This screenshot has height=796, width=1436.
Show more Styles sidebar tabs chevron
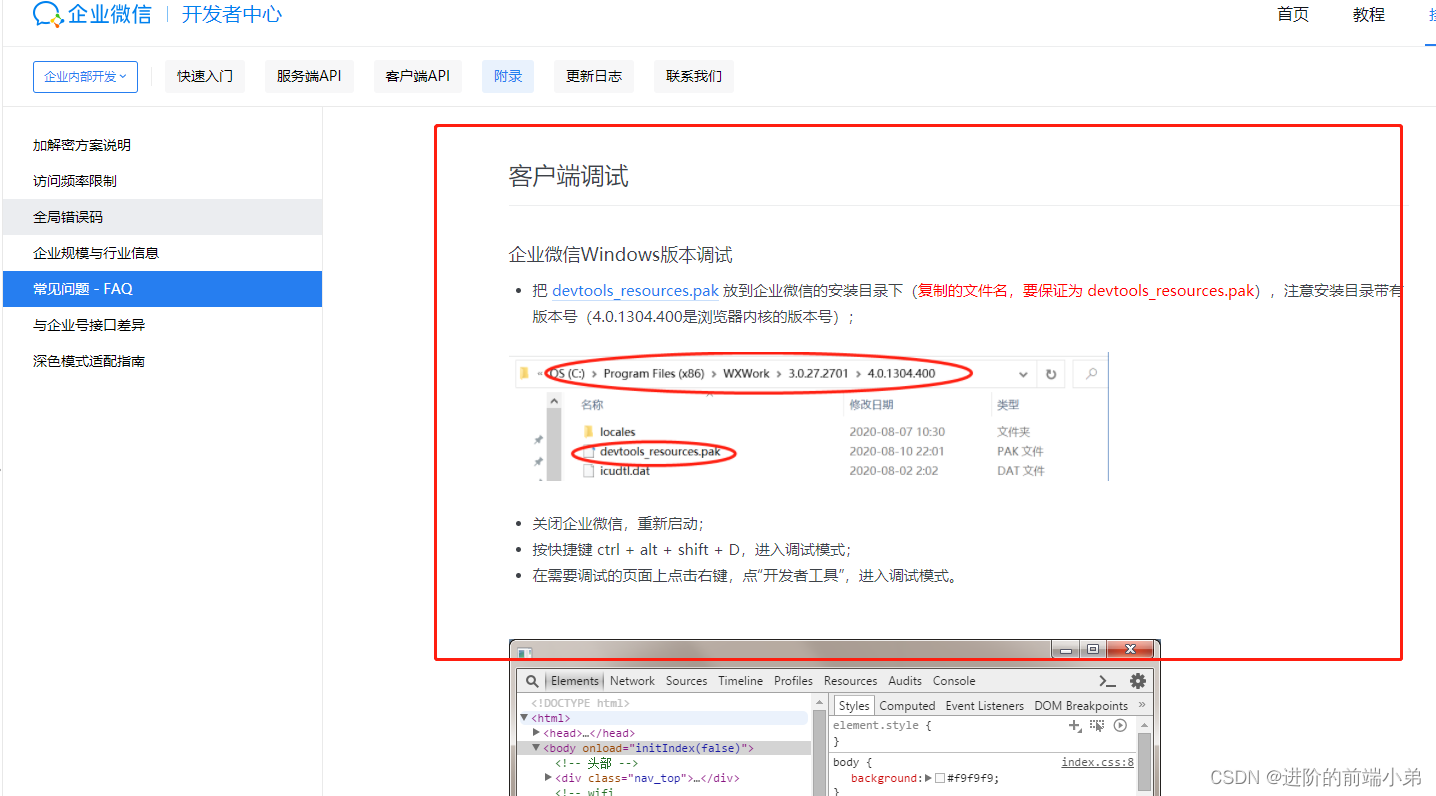click(x=1141, y=705)
